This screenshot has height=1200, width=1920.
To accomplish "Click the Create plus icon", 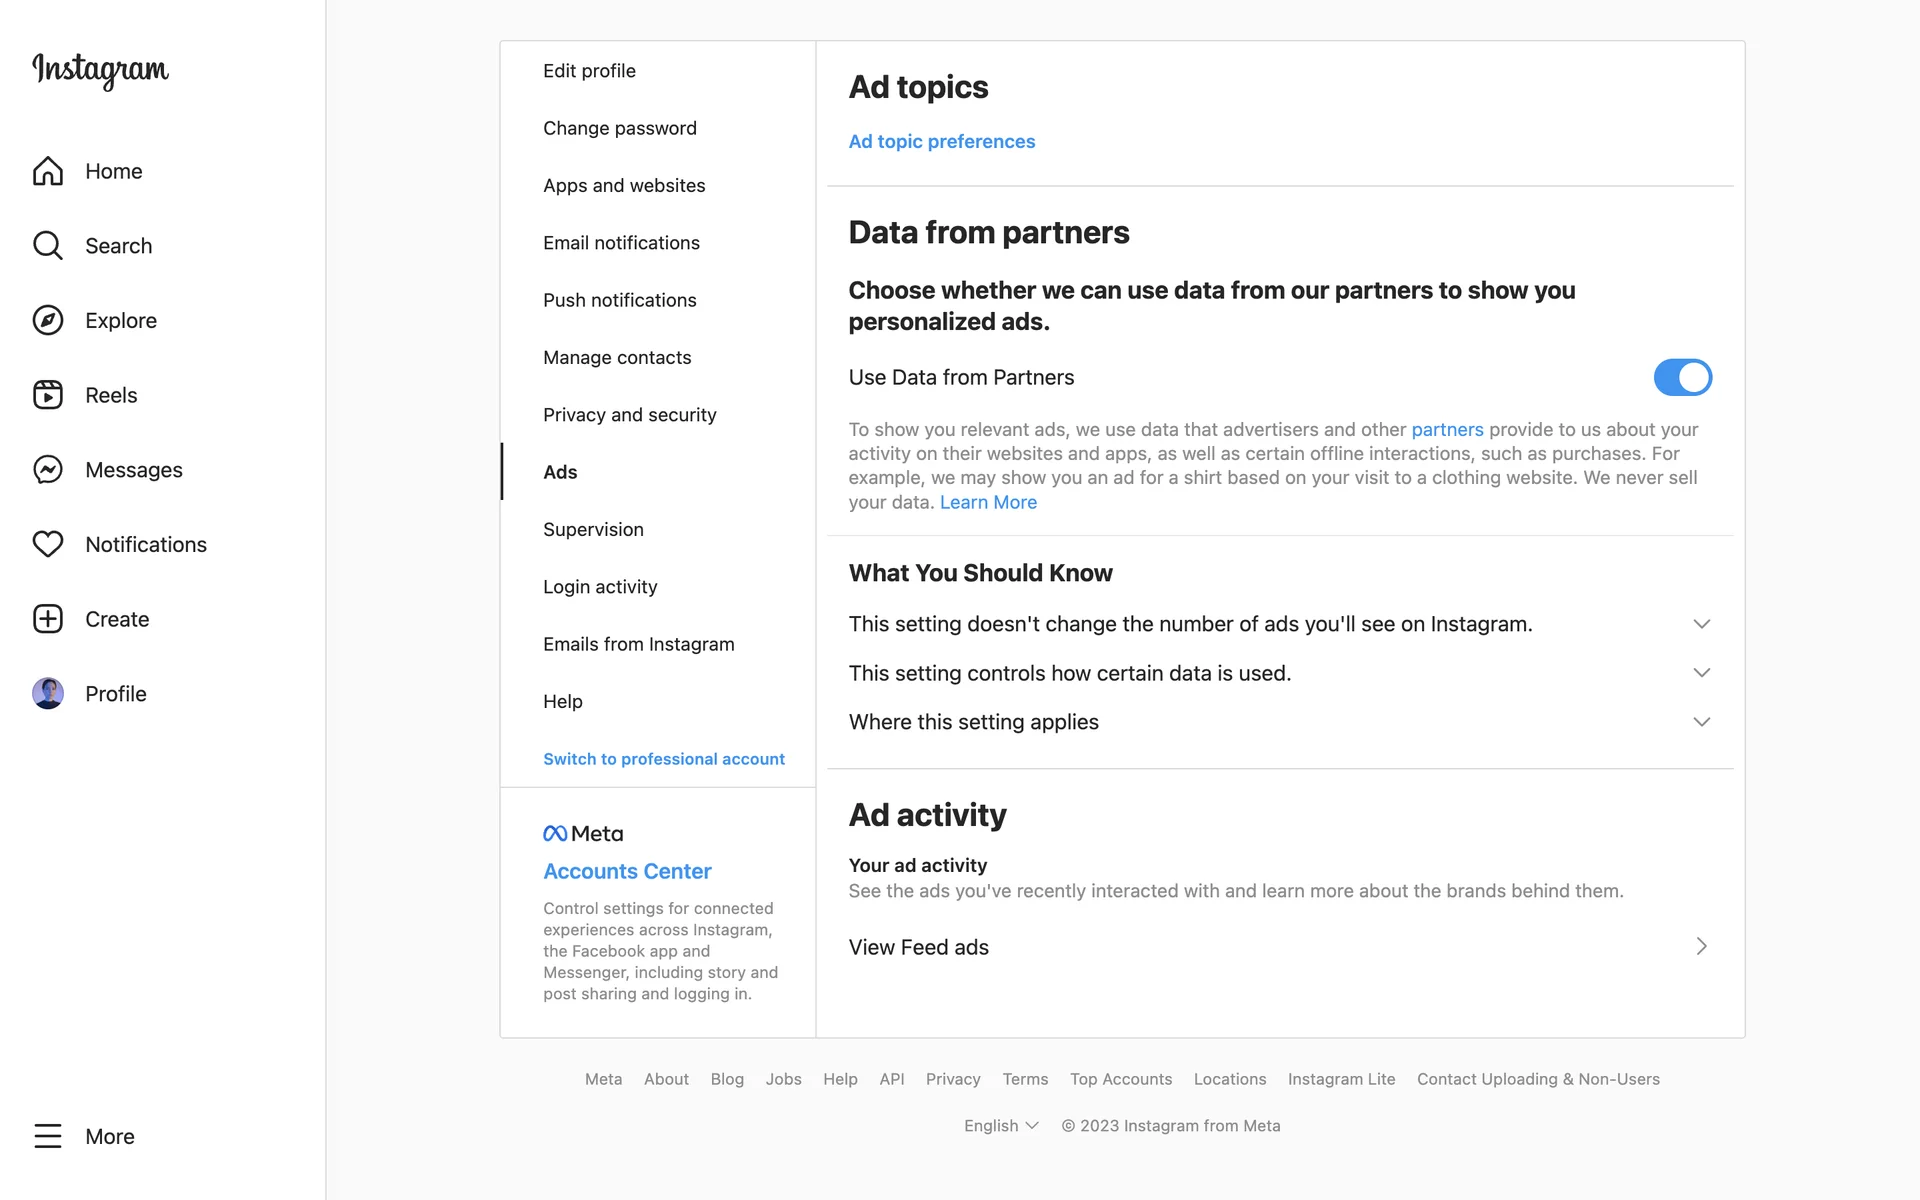I will (x=47, y=619).
